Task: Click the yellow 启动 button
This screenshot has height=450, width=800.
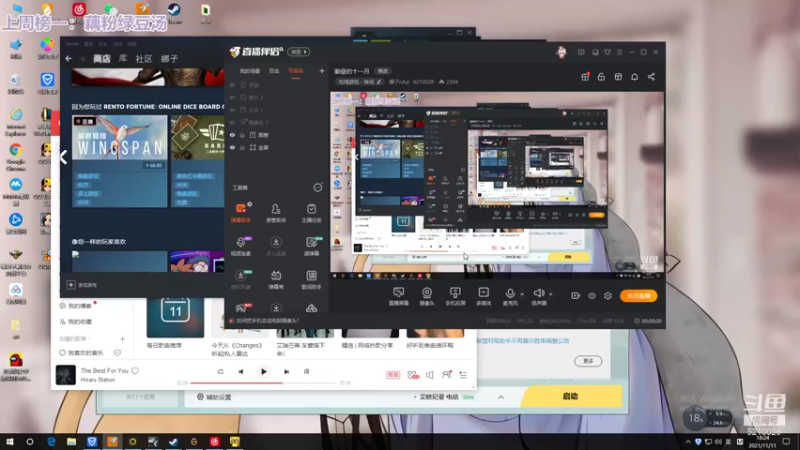Action: click(570, 396)
